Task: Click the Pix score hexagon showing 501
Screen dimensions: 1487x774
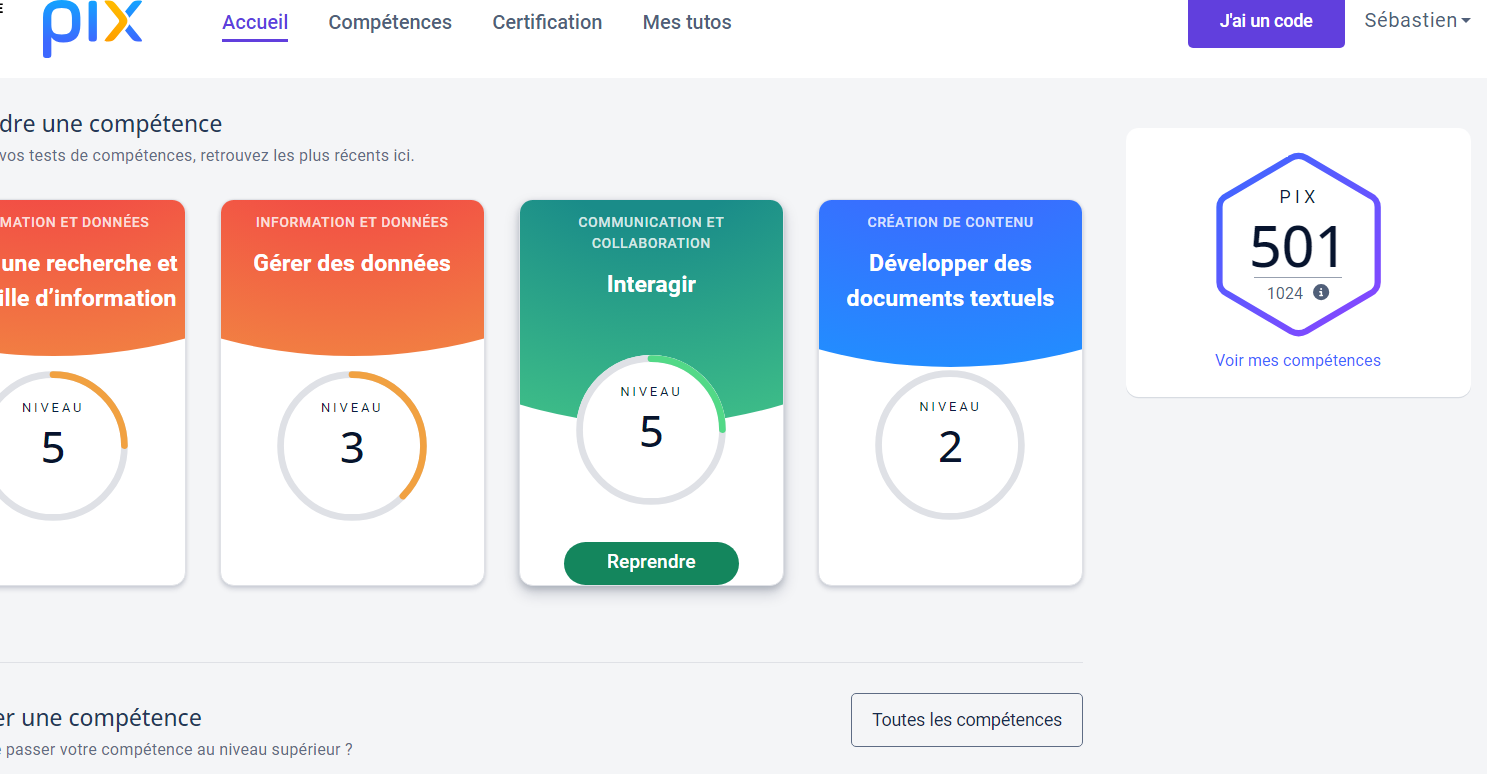Action: [1297, 245]
